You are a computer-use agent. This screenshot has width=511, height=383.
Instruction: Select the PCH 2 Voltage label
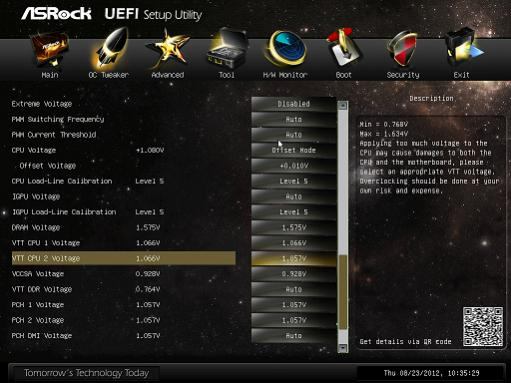coord(38,320)
